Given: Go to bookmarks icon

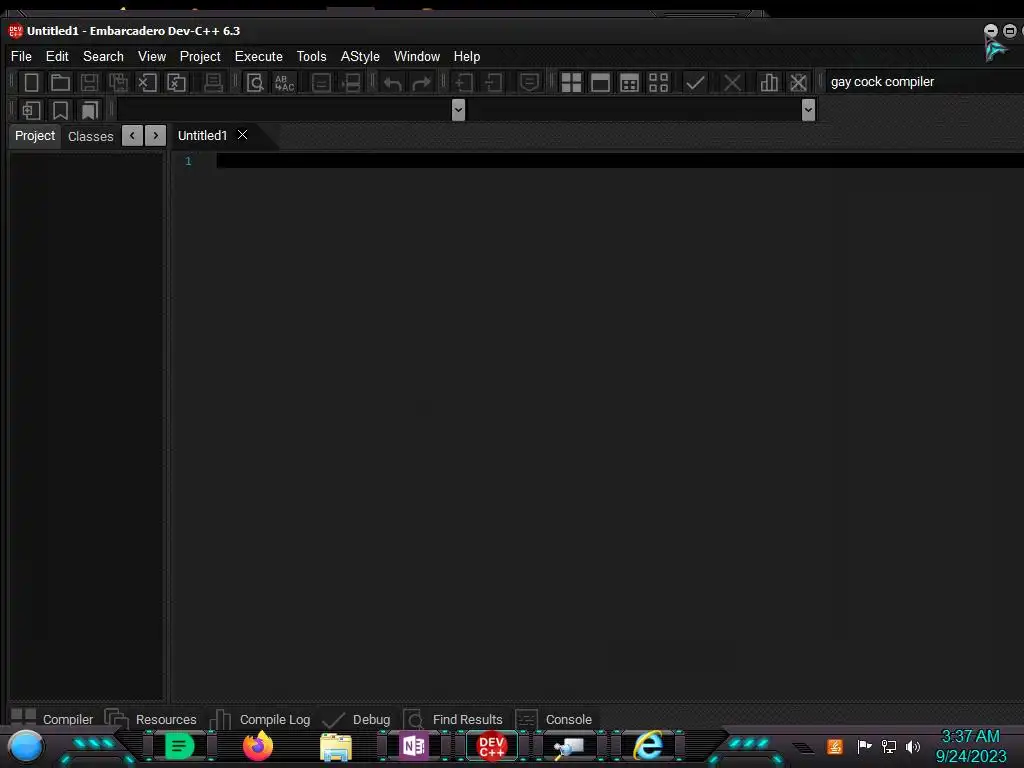Looking at the screenshot, I should click(89, 110).
